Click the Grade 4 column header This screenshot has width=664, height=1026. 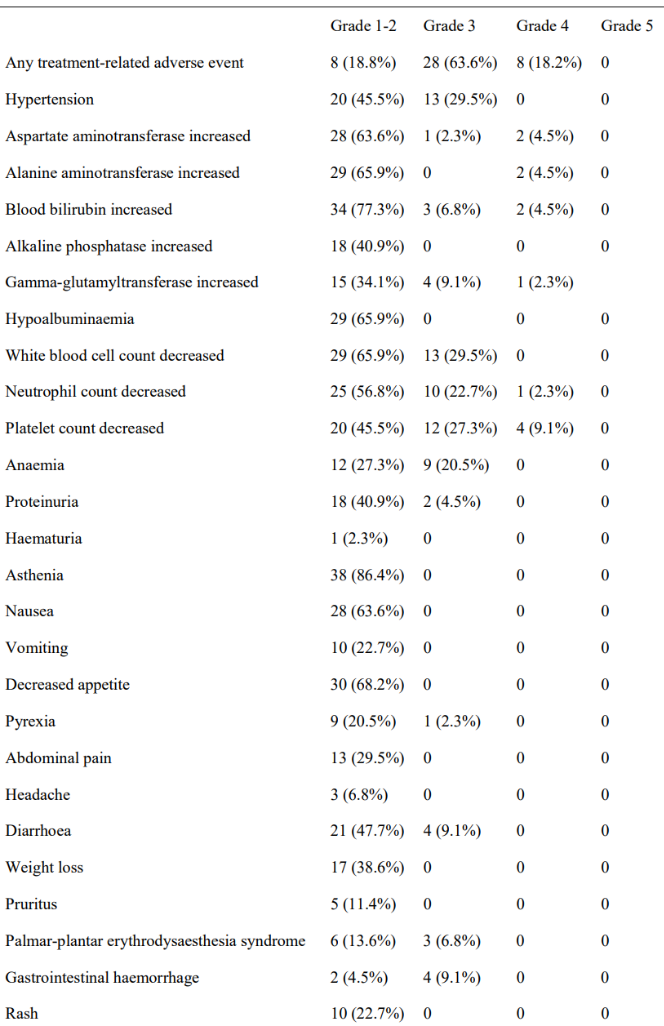coord(542,26)
